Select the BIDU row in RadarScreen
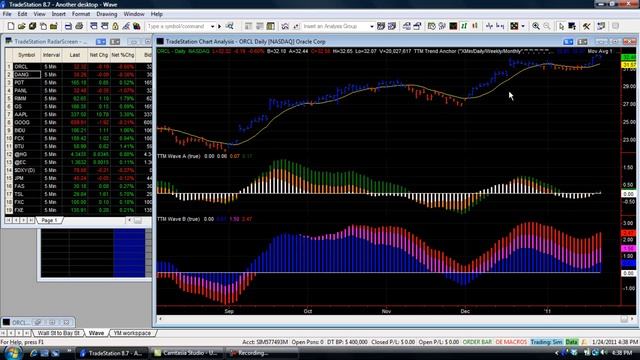The image size is (640, 360). tap(78, 131)
